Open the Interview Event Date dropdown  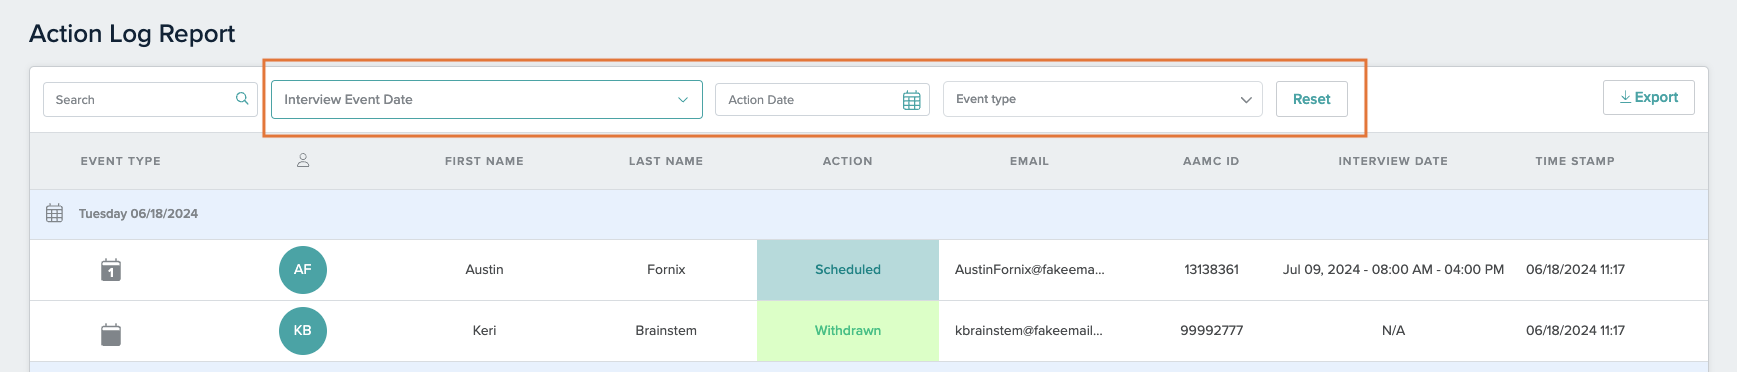click(487, 100)
